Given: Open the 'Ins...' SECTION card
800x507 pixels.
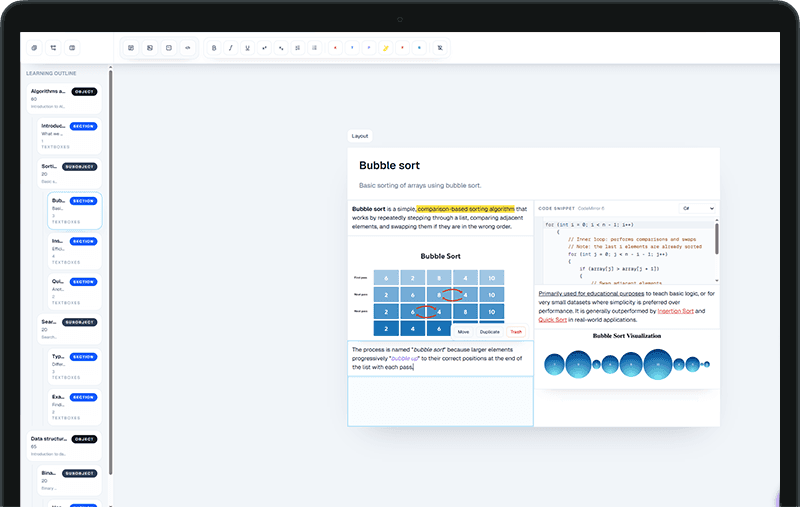Looking at the screenshot, I should (x=74, y=251).
